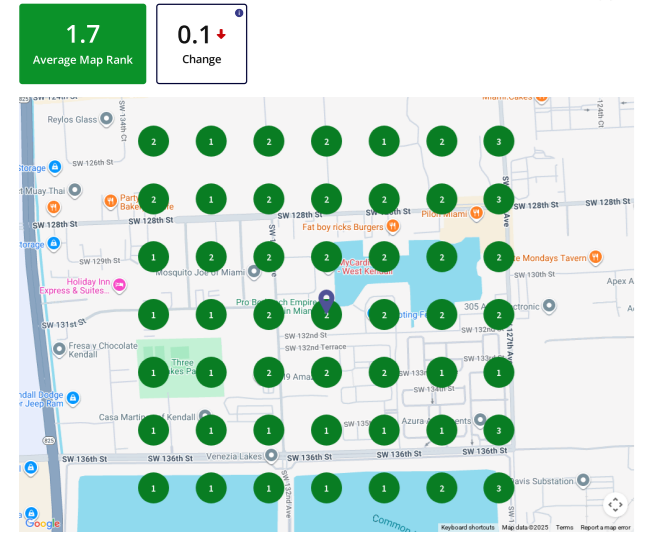Select the Muay Thai map pin
The width and height of the screenshot is (666, 541).
click(x=75, y=188)
